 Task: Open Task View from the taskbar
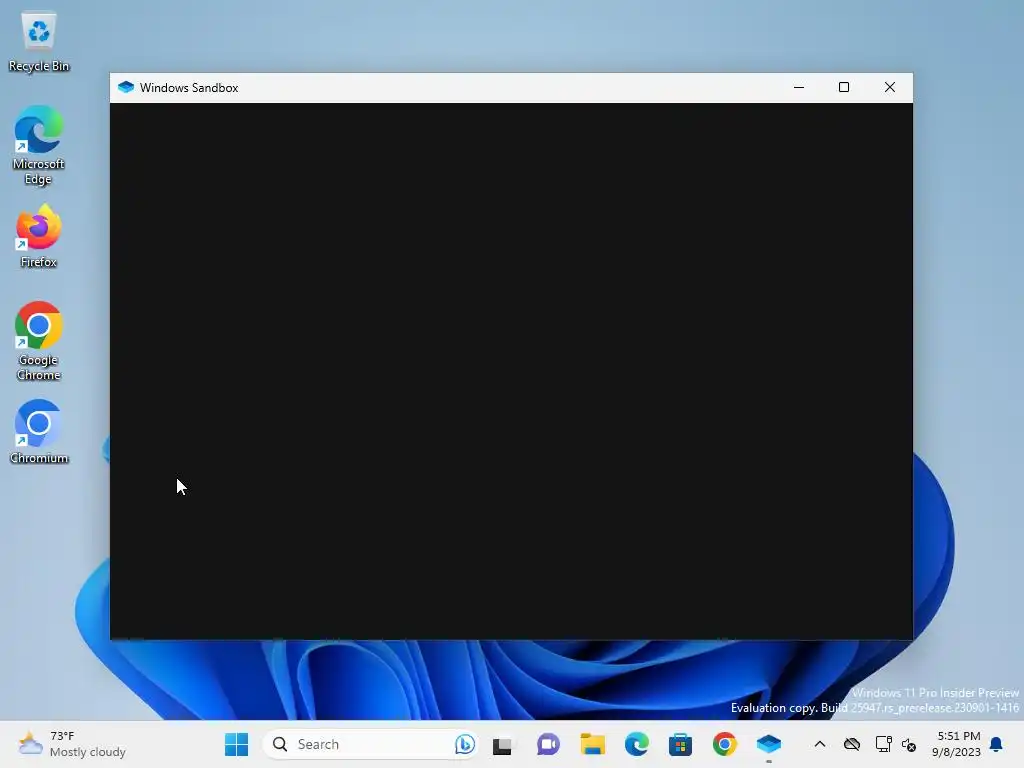pyautogui.click(x=502, y=744)
